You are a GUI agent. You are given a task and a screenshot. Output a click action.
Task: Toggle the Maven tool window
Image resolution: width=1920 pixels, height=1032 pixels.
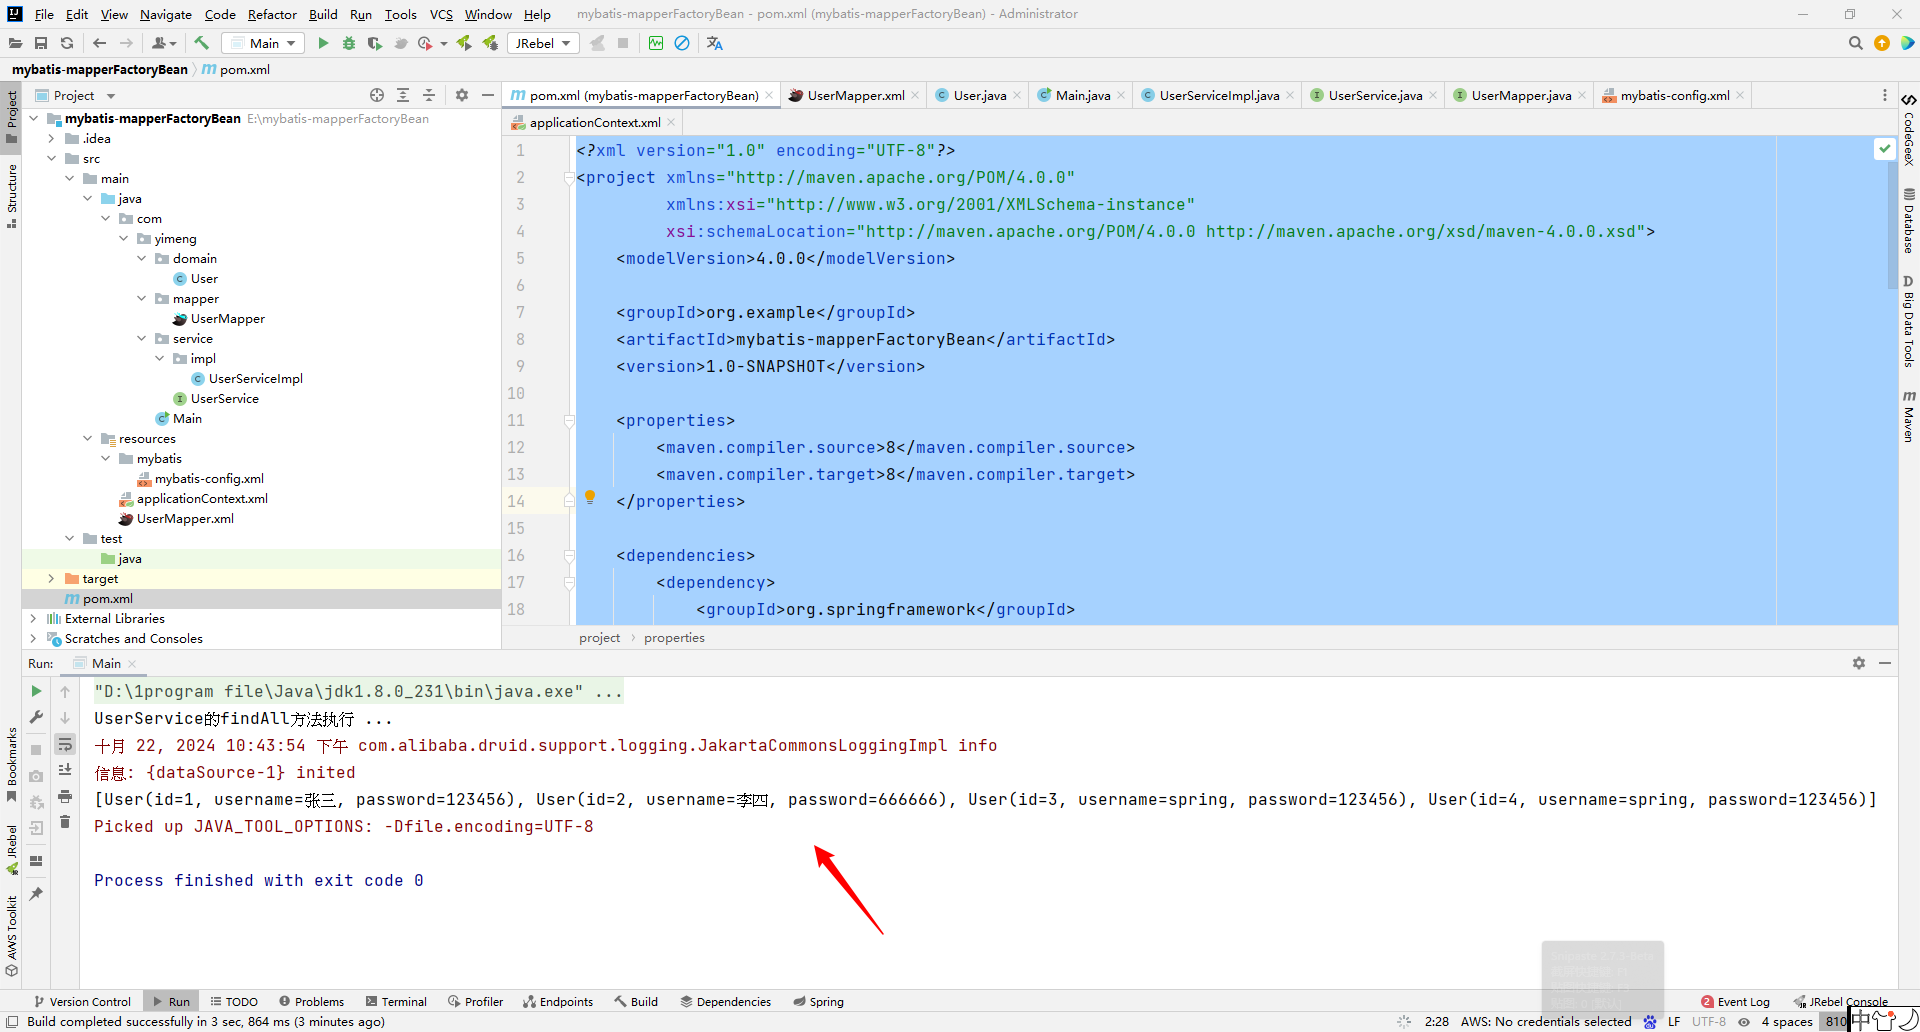[x=1909, y=416]
